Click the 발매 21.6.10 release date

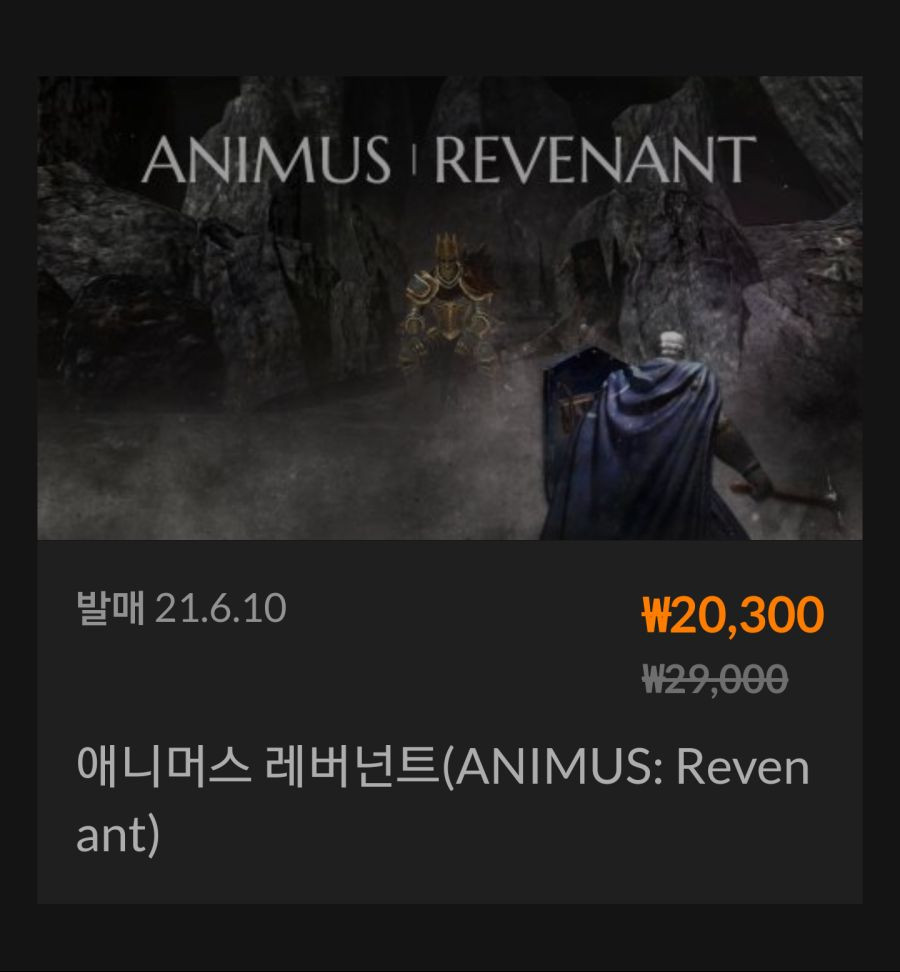click(182, 608)
